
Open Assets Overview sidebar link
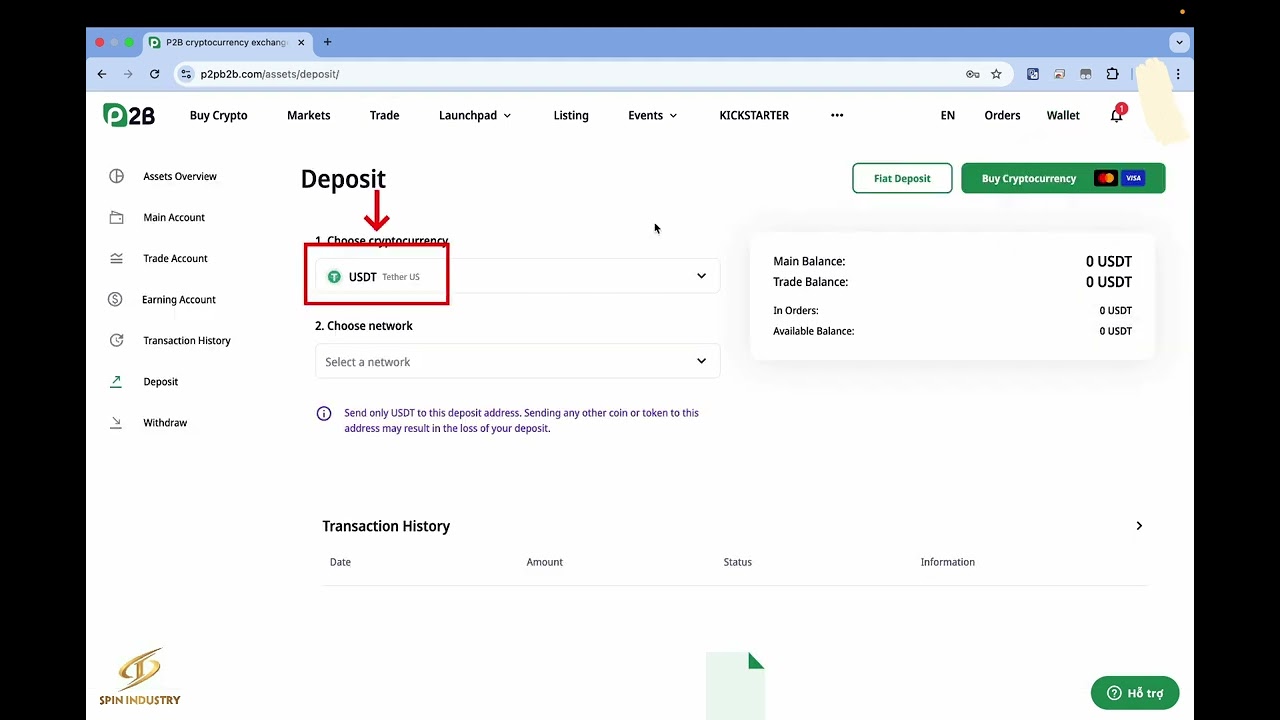[180, 176]
